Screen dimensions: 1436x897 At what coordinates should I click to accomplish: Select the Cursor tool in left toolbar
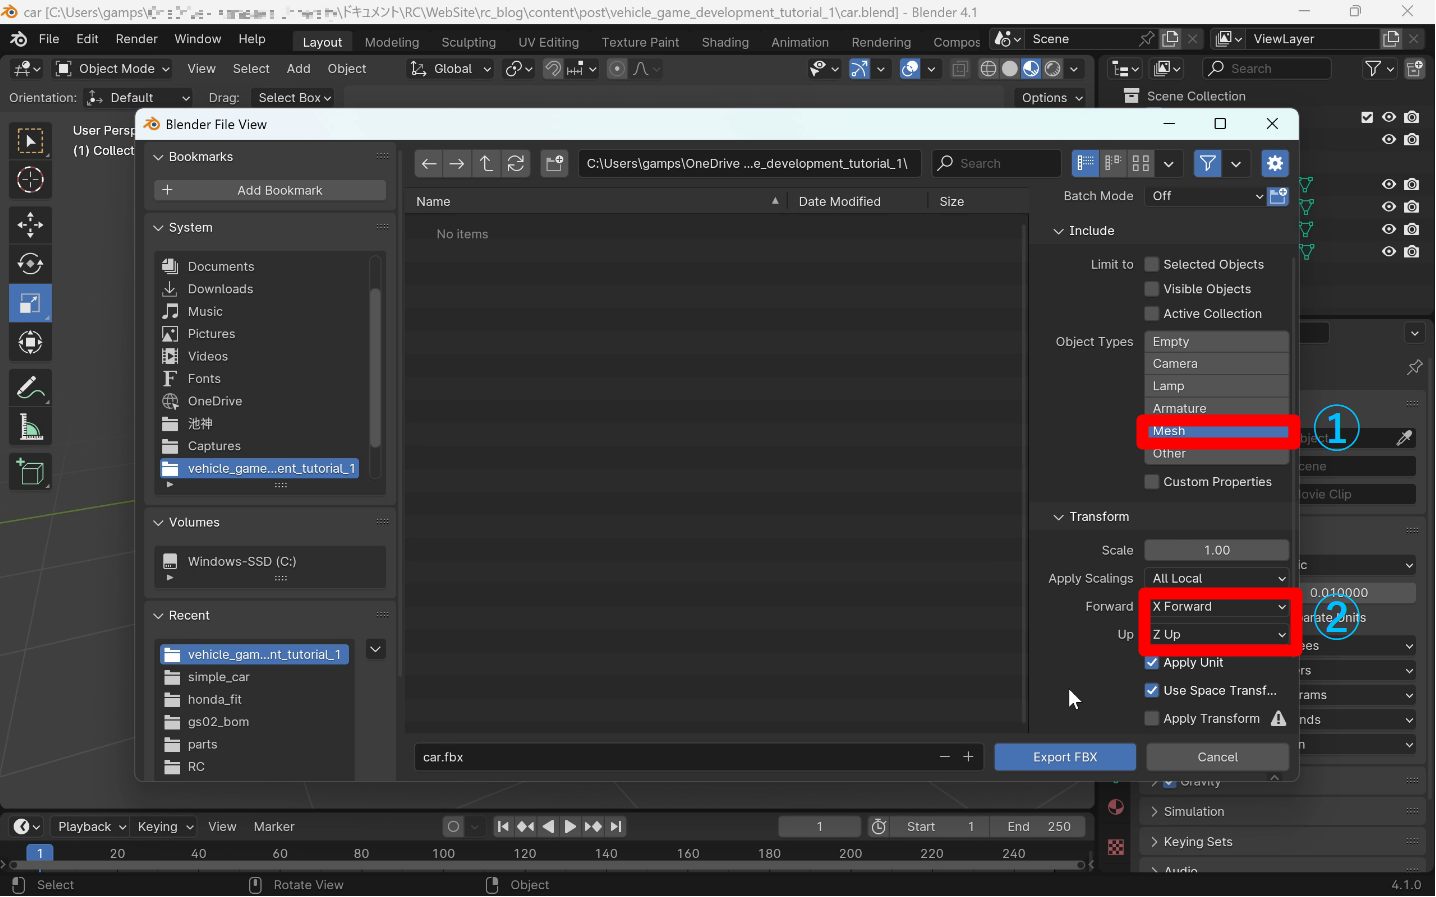click(x=30, y=180)
